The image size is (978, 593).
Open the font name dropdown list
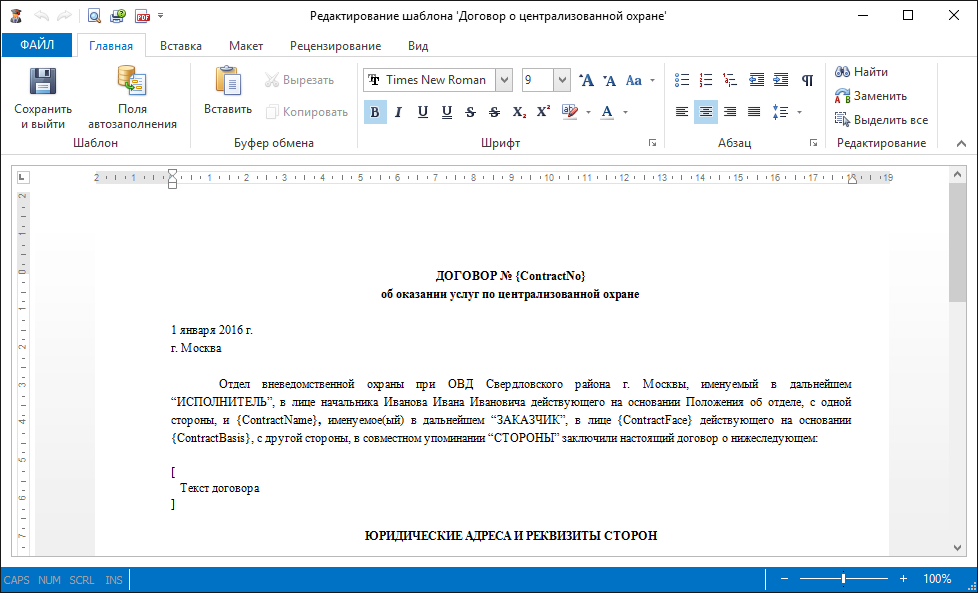pyautogui.click(x=505, y=80)
